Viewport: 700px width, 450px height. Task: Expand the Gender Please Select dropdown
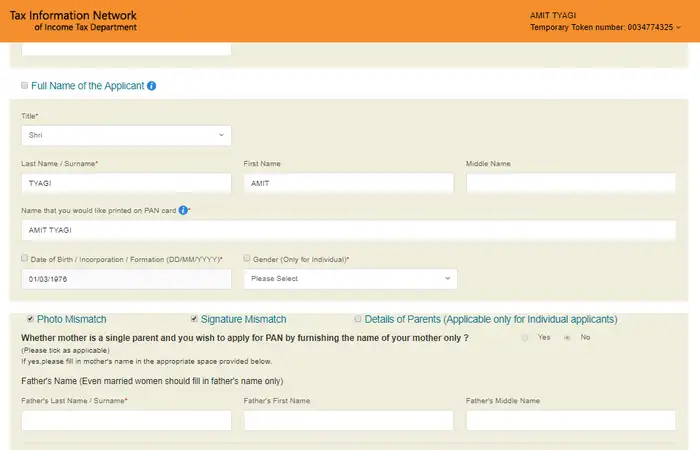pyautogui.click(x=350, y=279)
